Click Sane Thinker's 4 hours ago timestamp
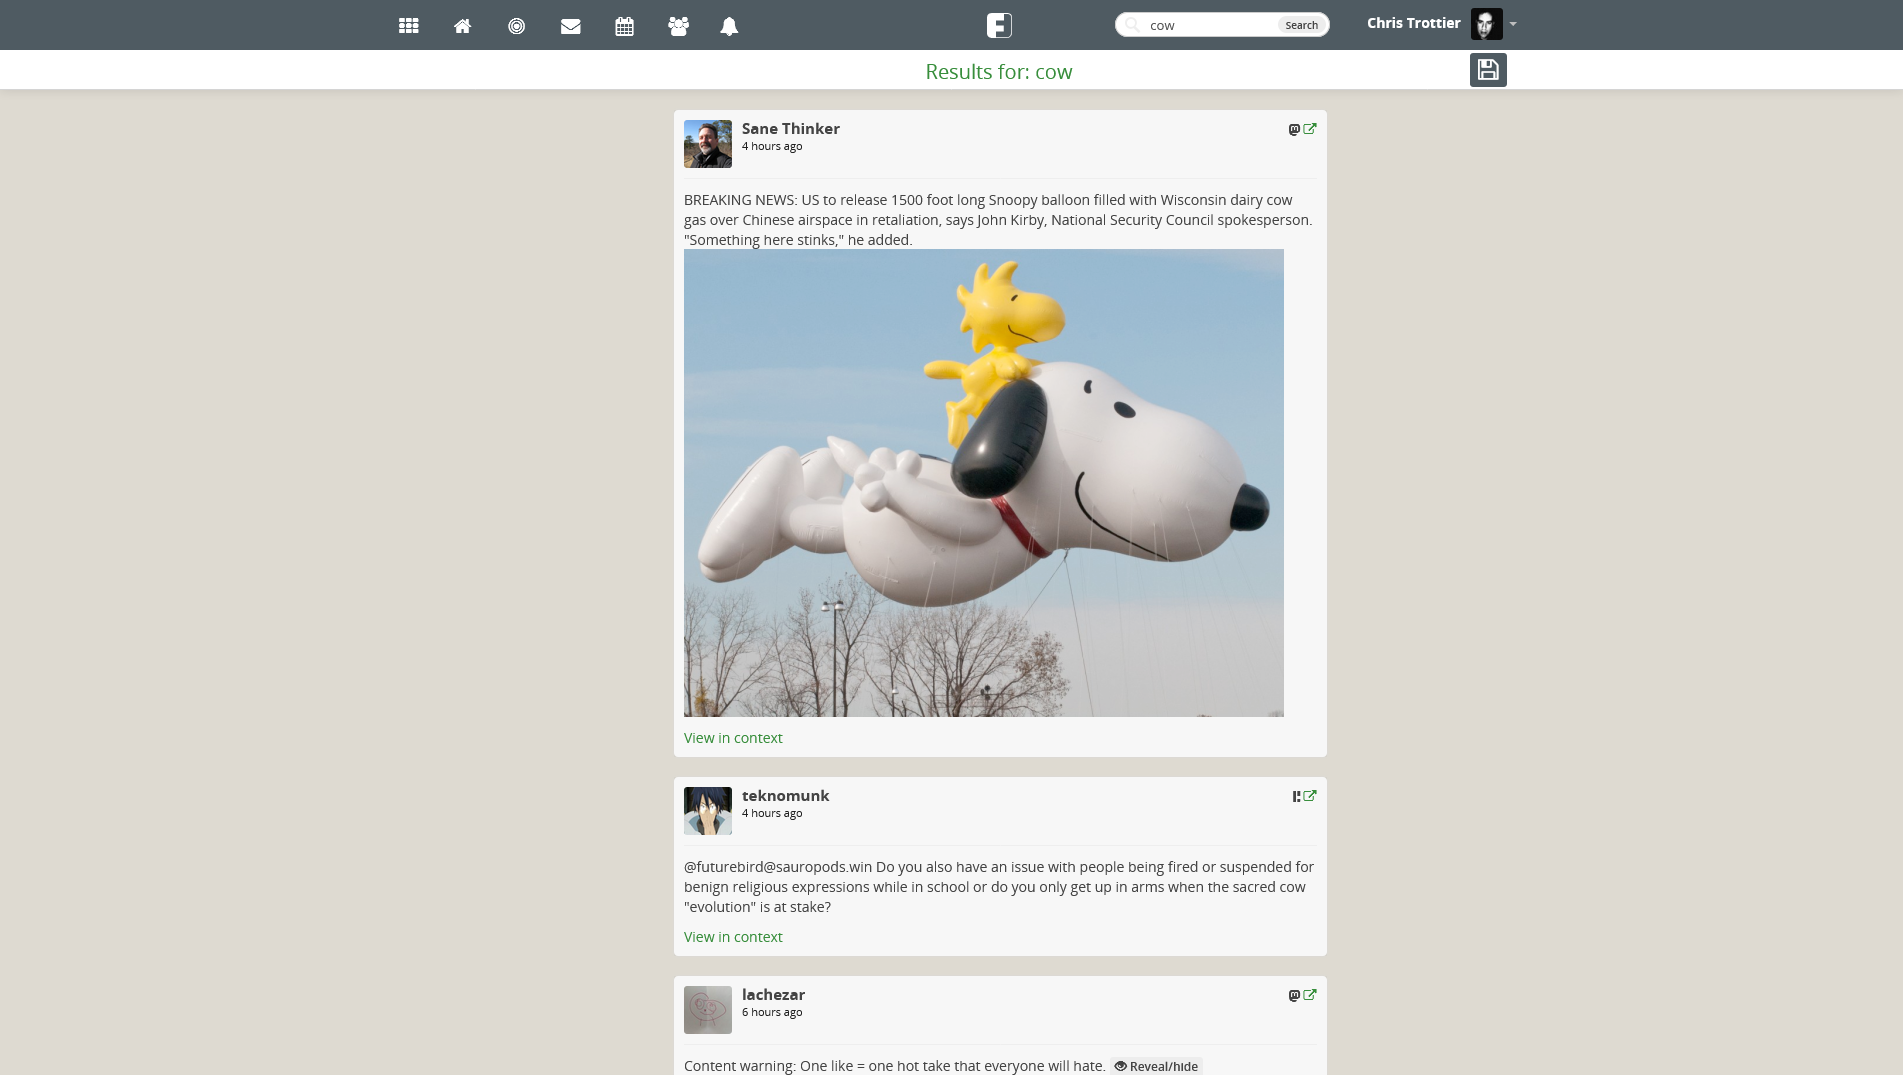 click(x=772, y=146)
